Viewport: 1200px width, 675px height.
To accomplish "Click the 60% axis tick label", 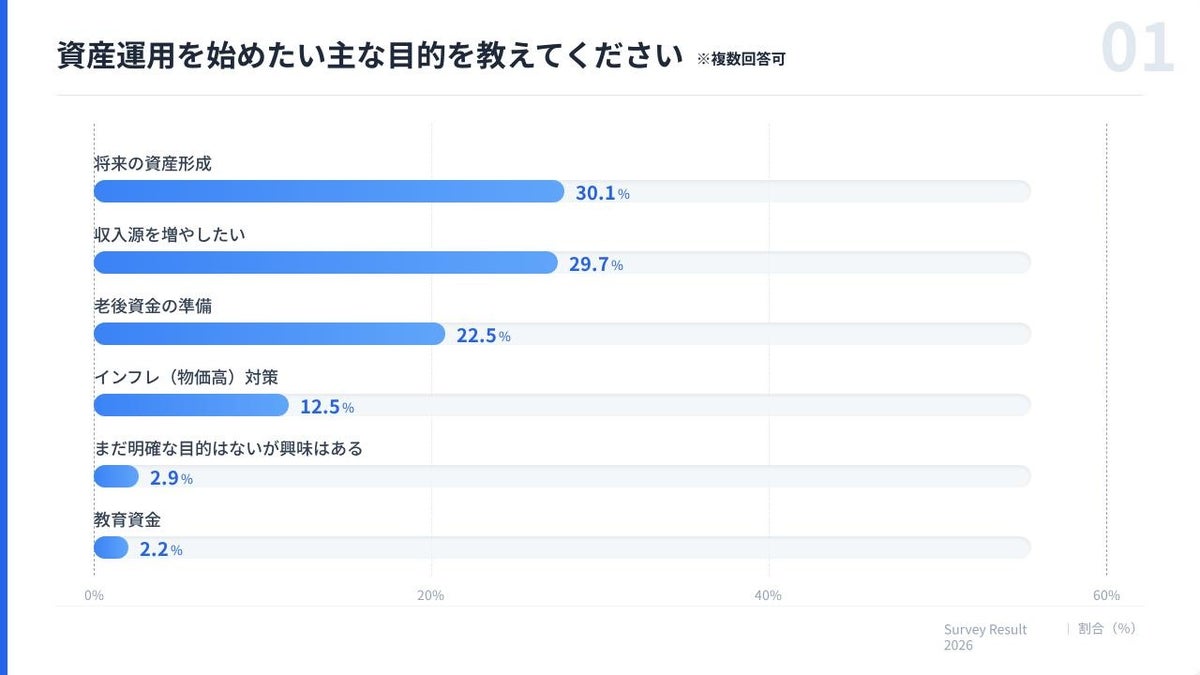I will coord(1106,596).
